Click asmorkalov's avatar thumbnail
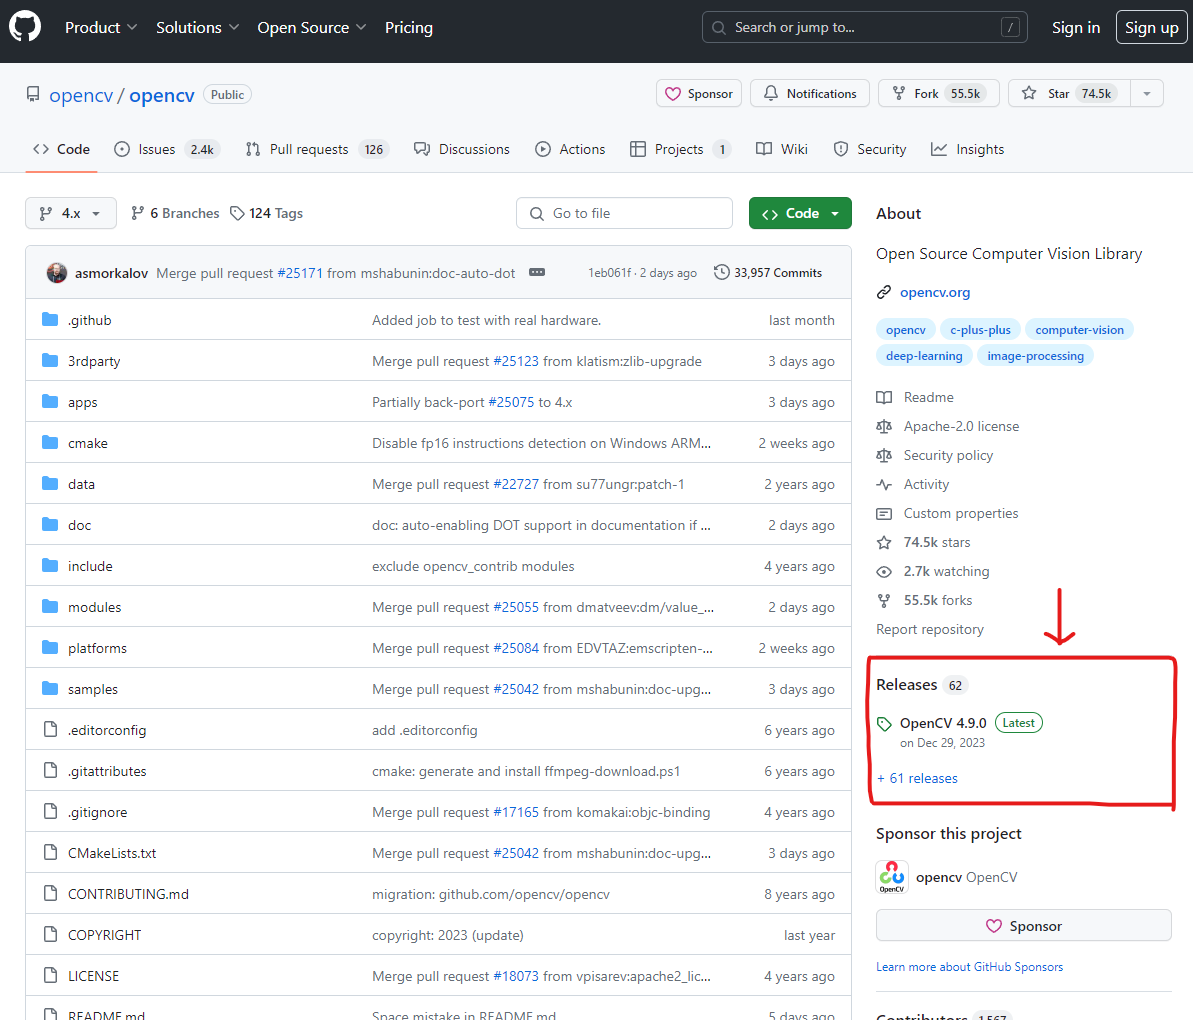Screen dimensions: 1193x1020 (56, 272)
